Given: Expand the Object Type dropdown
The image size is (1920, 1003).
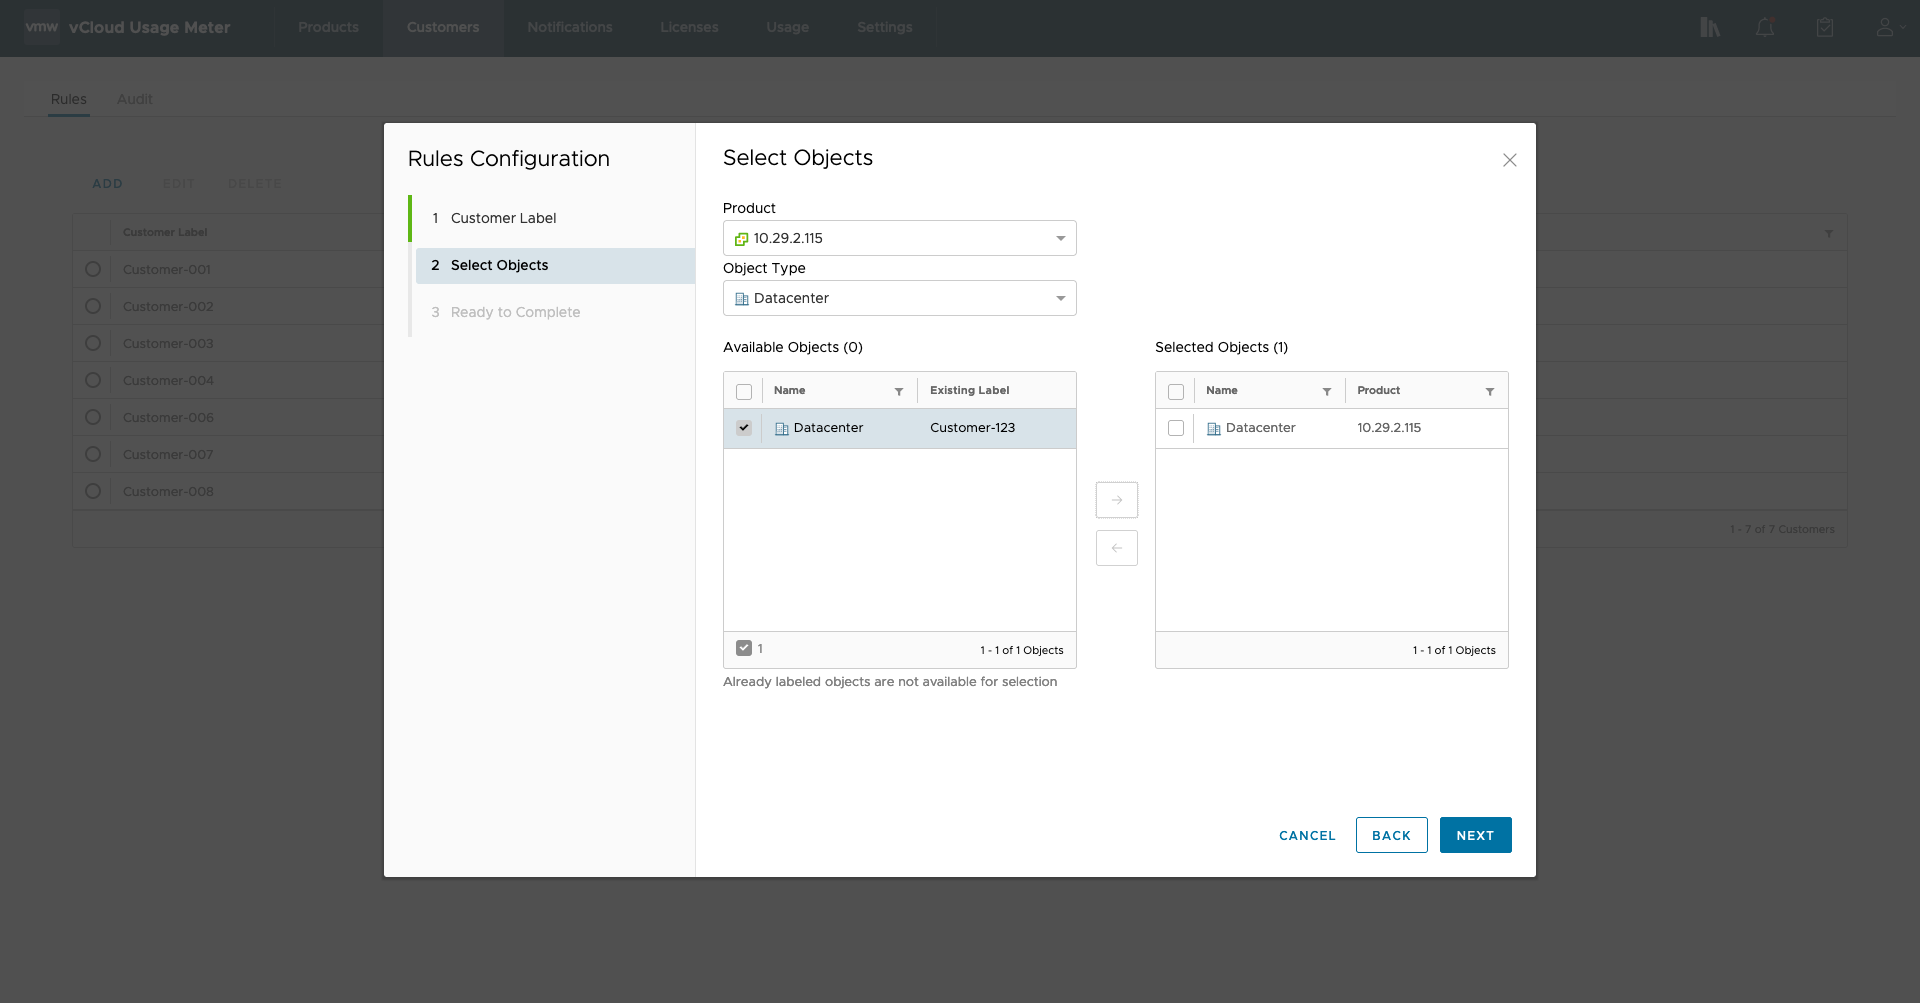Looking at the screenshot, I should (x=899, y=298).
